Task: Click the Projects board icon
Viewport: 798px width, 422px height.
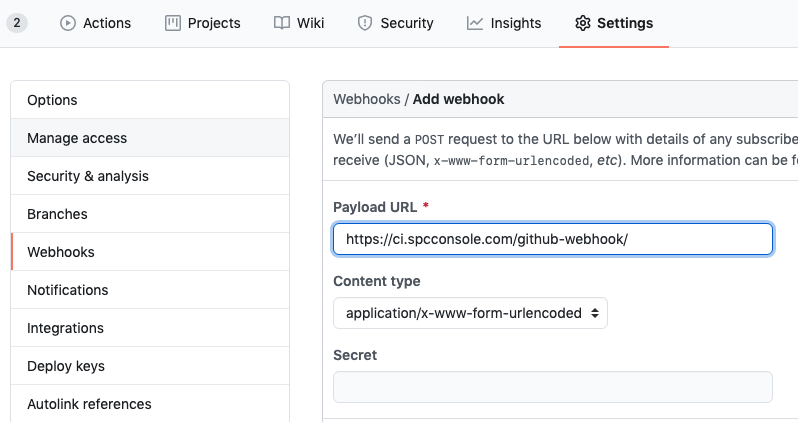Action: (x=173, y=23)
